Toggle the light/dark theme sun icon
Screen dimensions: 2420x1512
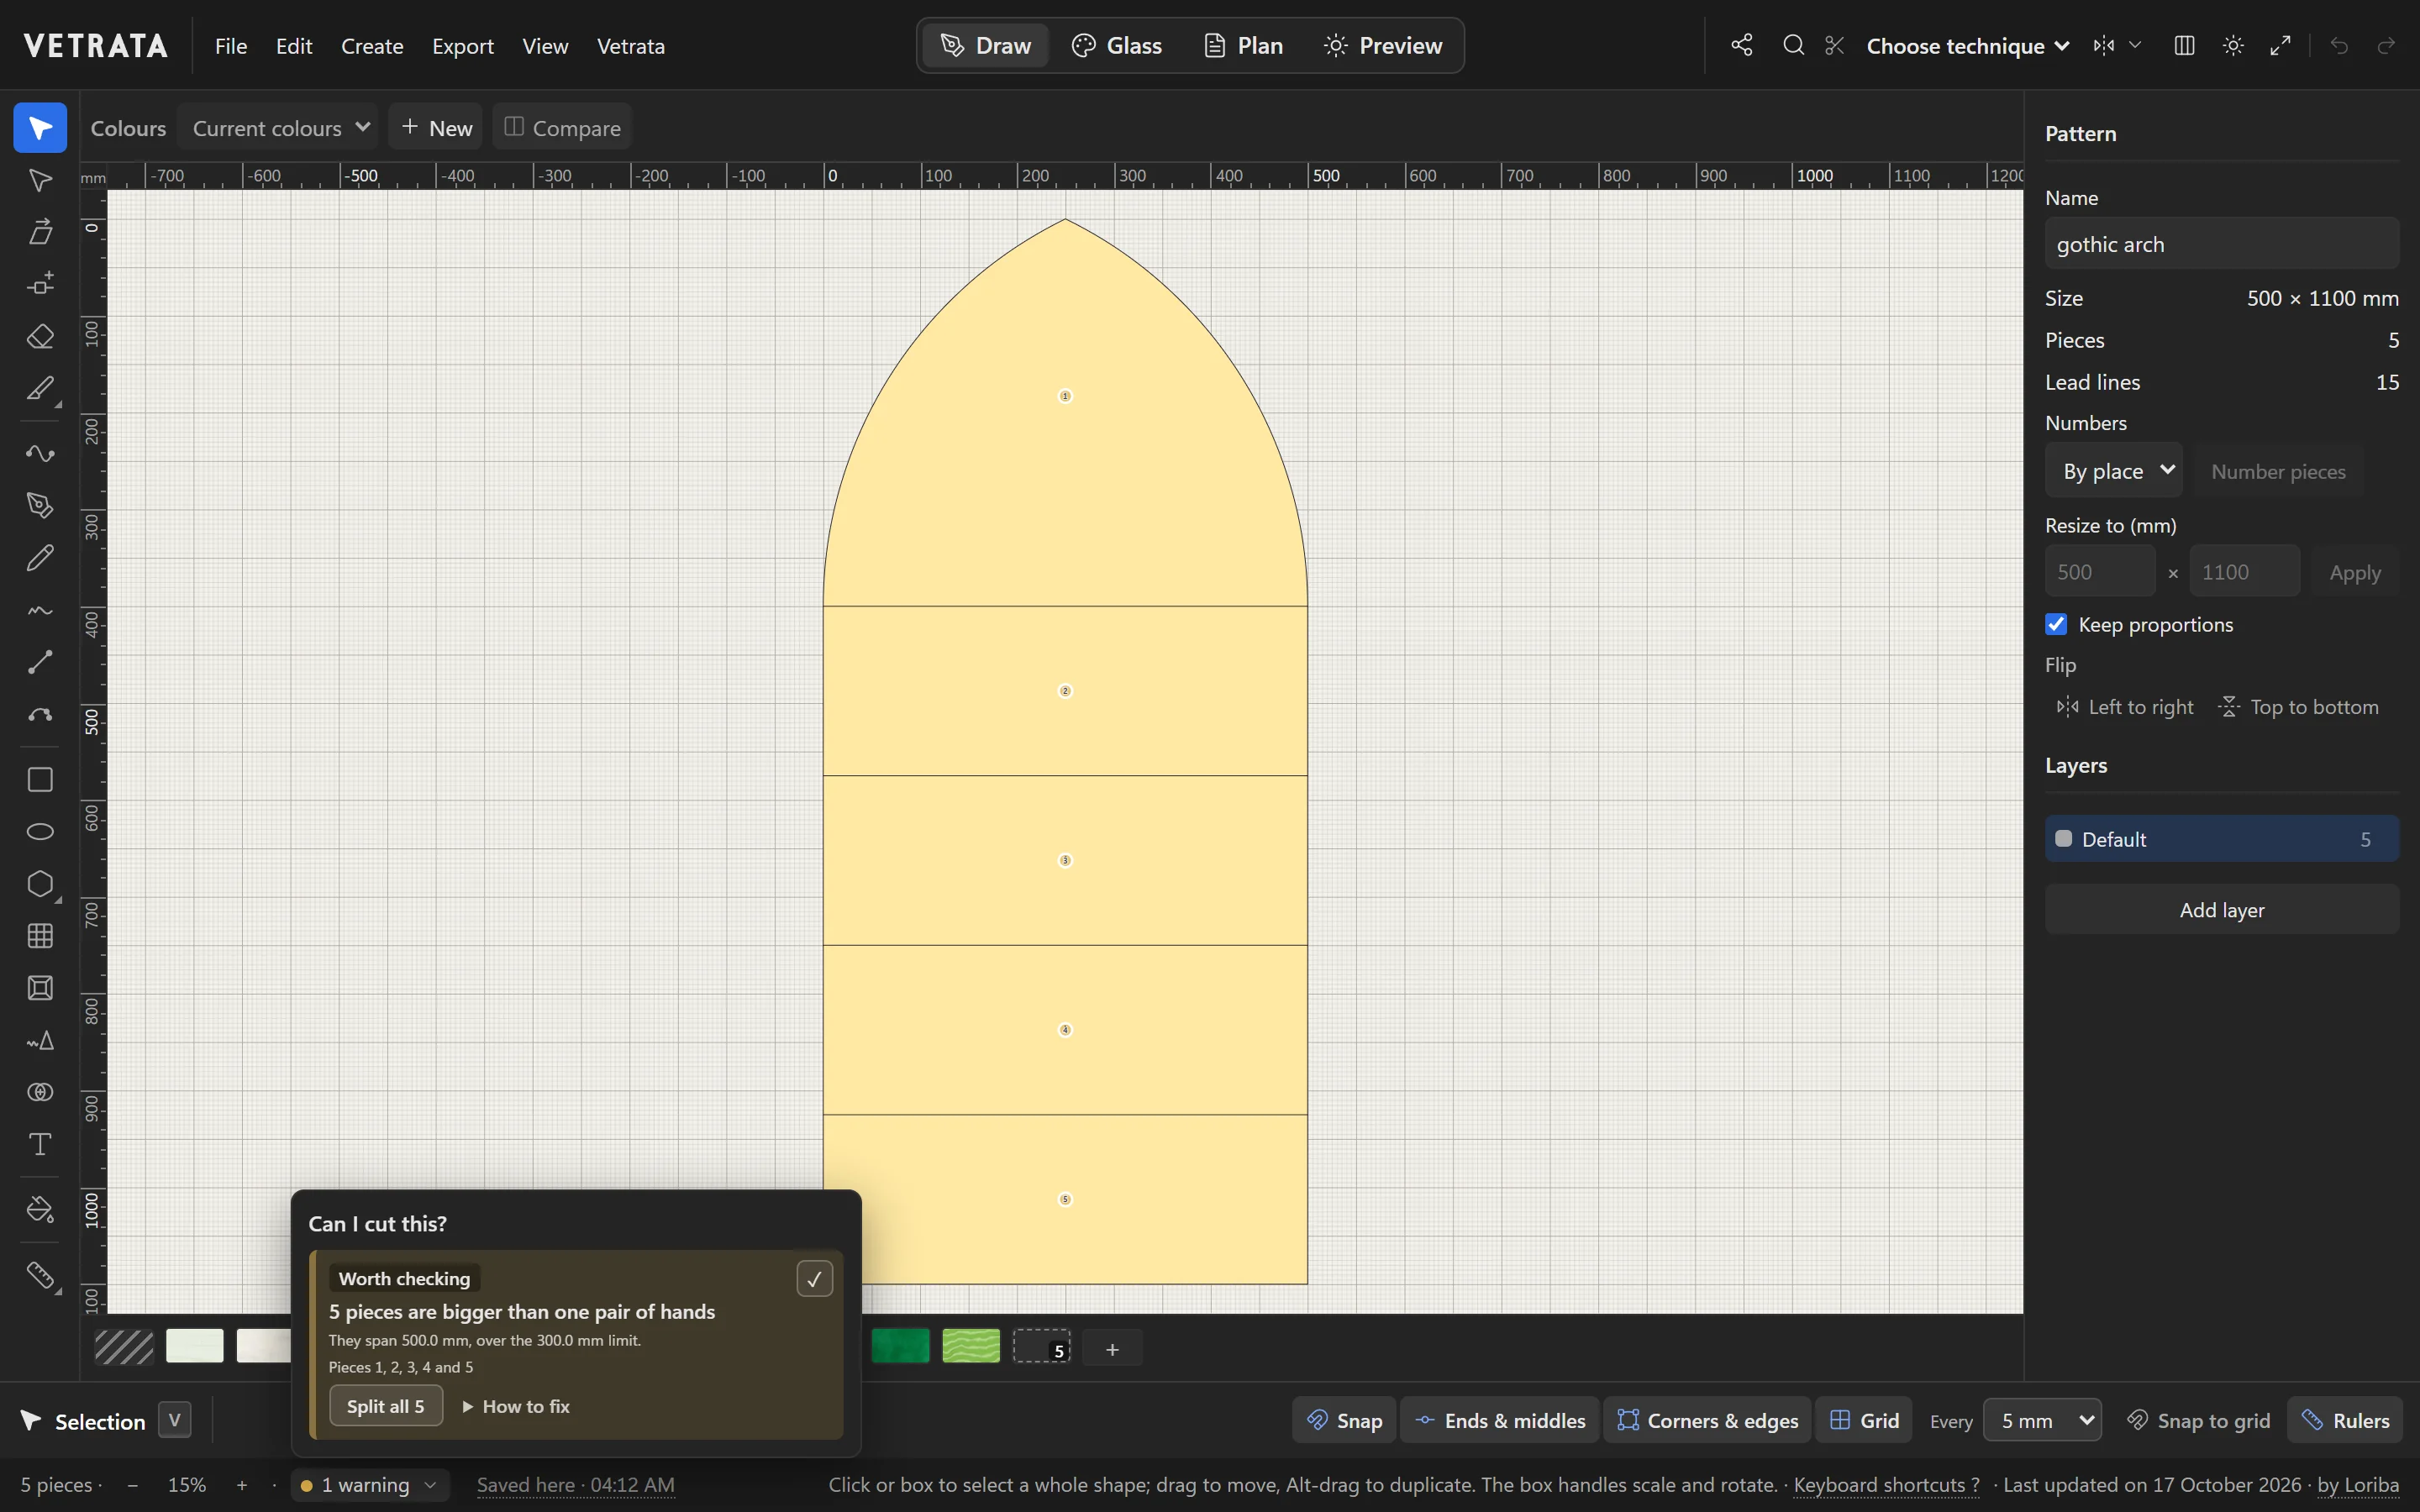(2233, 45)
